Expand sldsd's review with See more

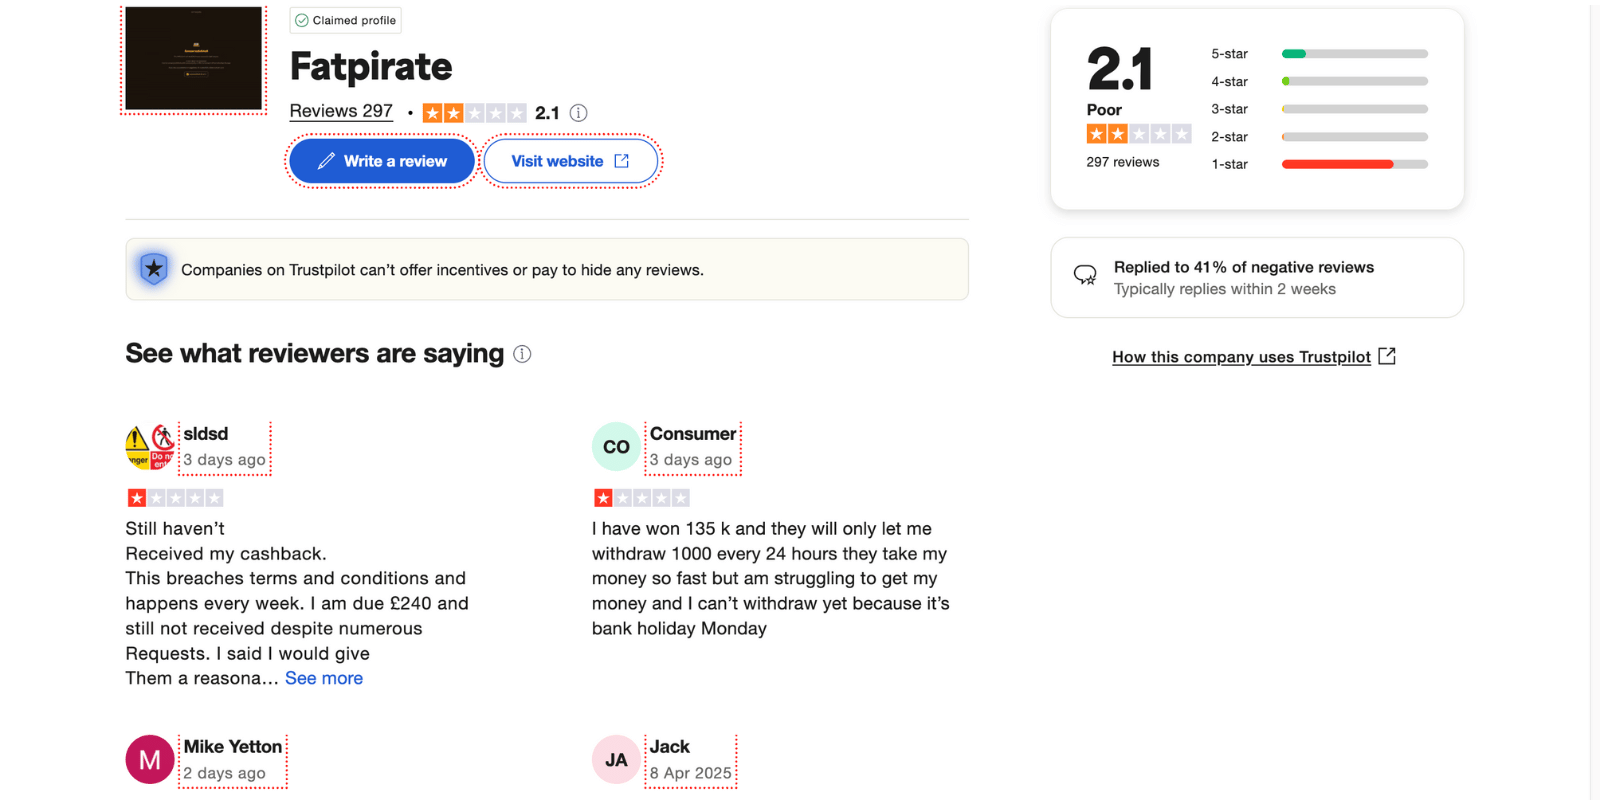click(x=324, y=678)
